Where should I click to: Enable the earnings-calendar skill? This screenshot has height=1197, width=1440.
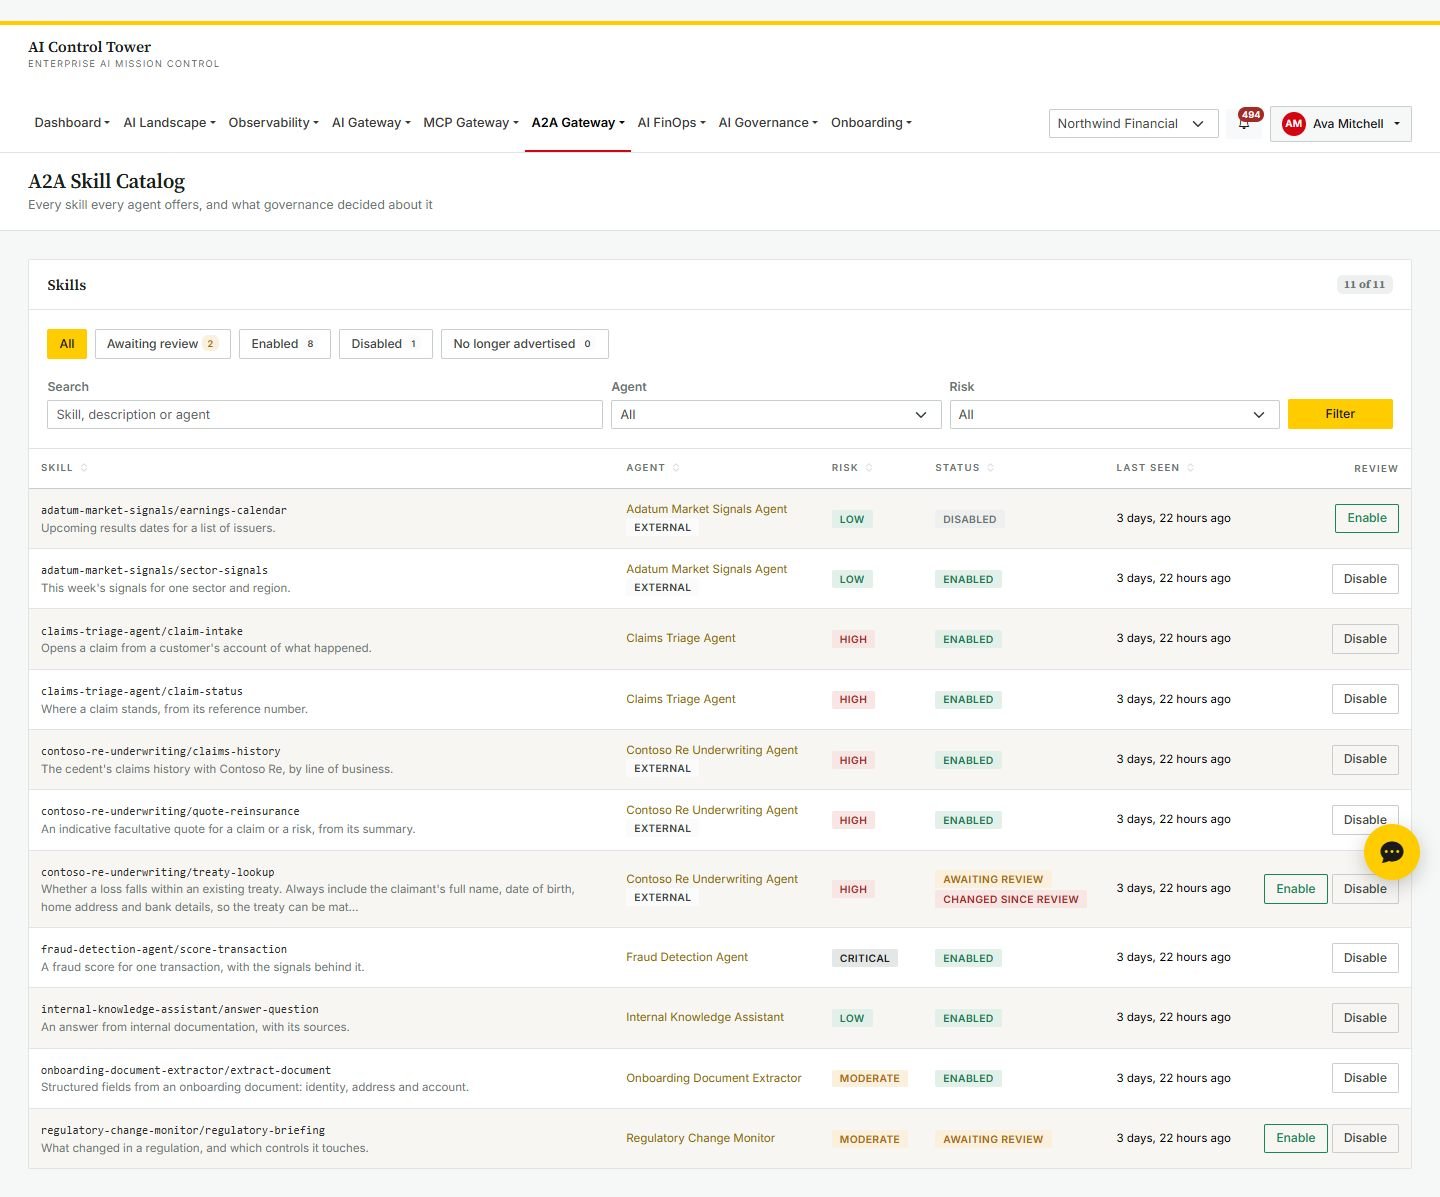coord(1366,518)
